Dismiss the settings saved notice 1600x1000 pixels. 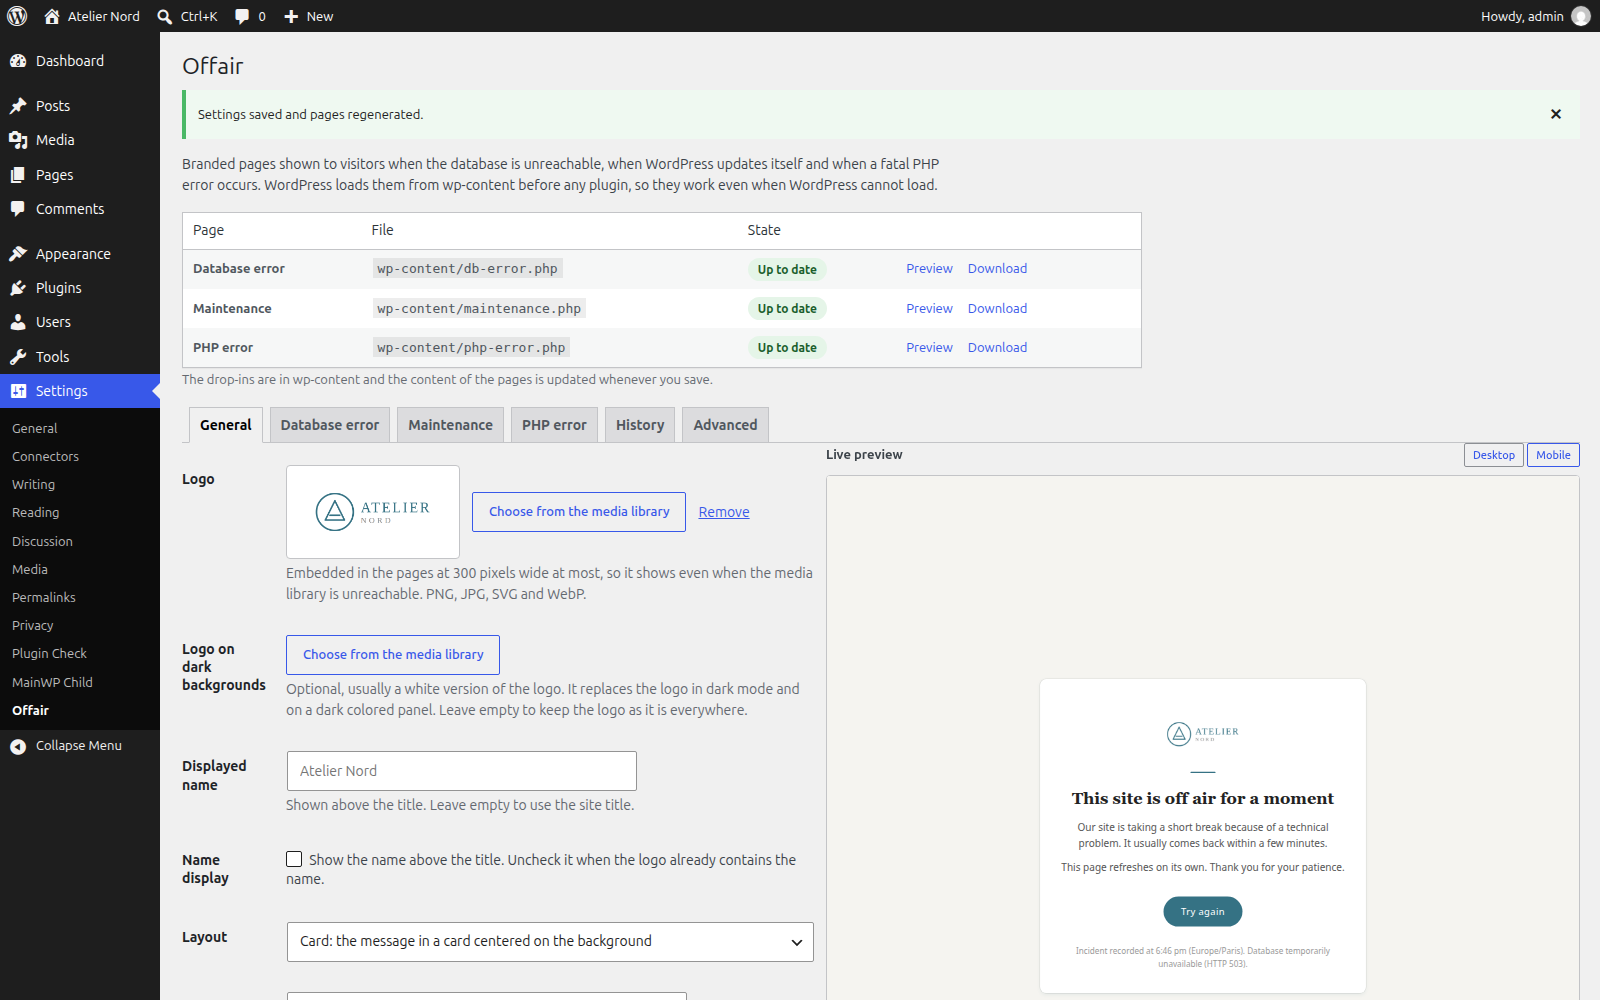1556,114
